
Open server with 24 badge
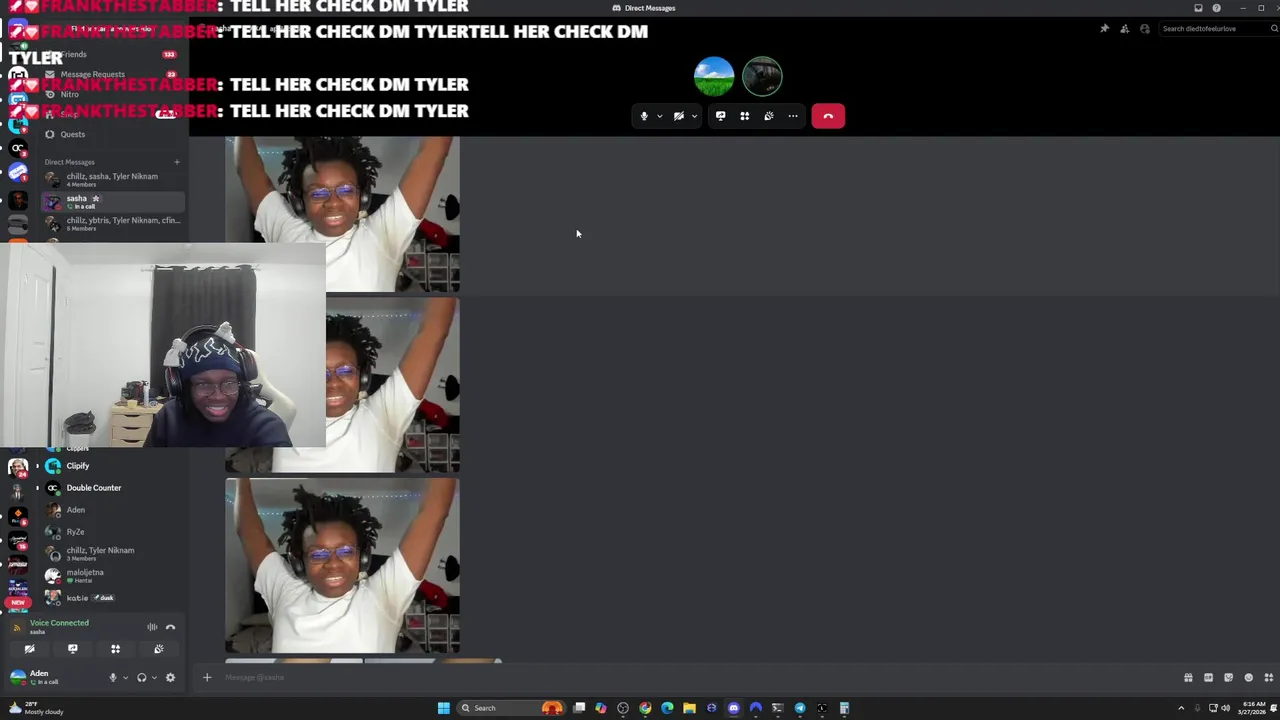point(18,467)
